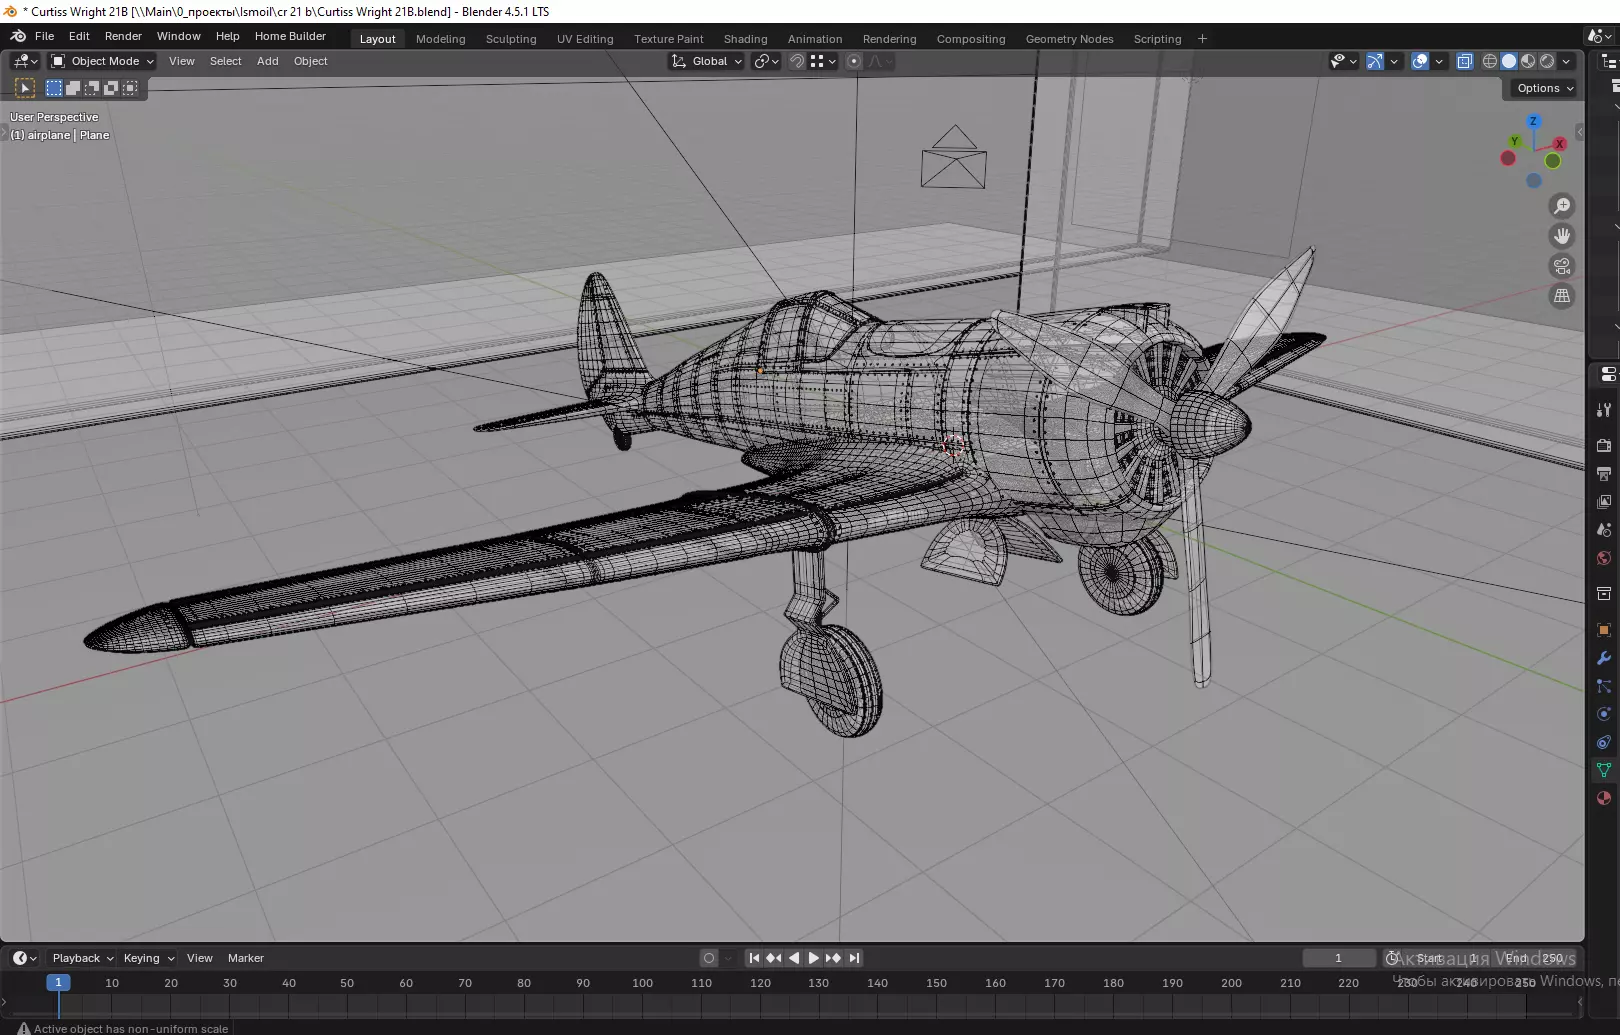Open the Render properties tab
Image resolution: width=1620 pixels, height=1035 pixels.
1604,445
